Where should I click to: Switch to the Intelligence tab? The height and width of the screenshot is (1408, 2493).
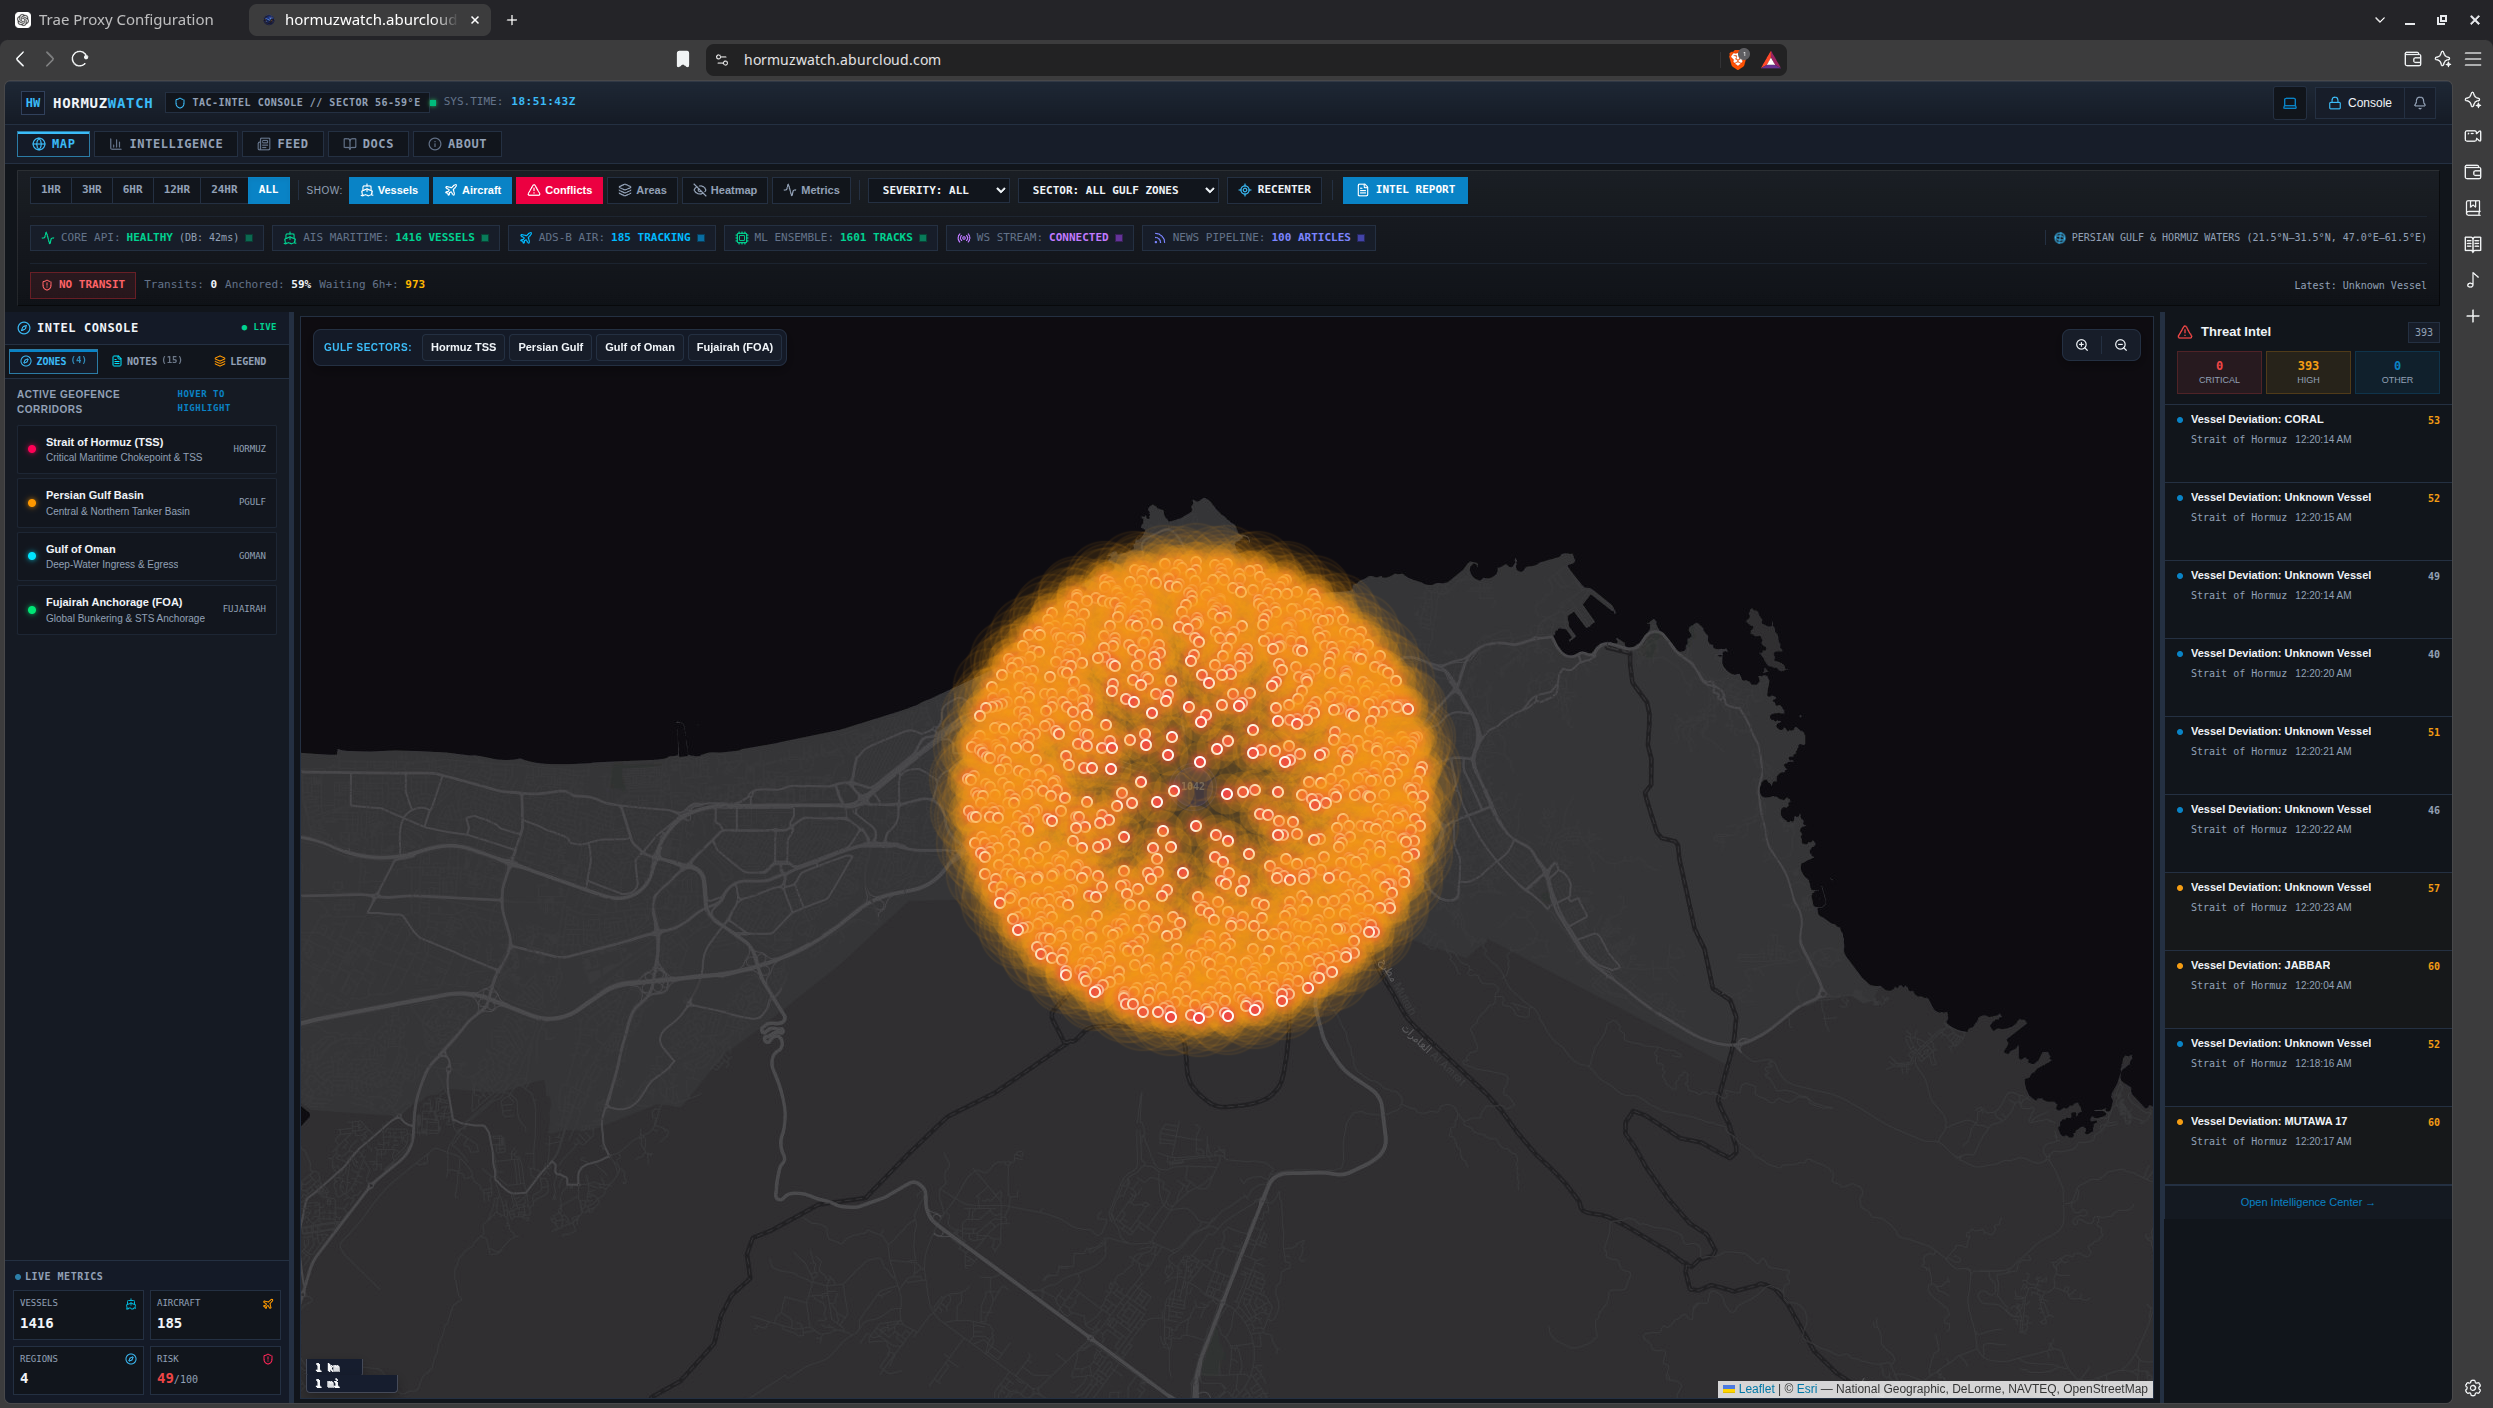click(166, 144)
